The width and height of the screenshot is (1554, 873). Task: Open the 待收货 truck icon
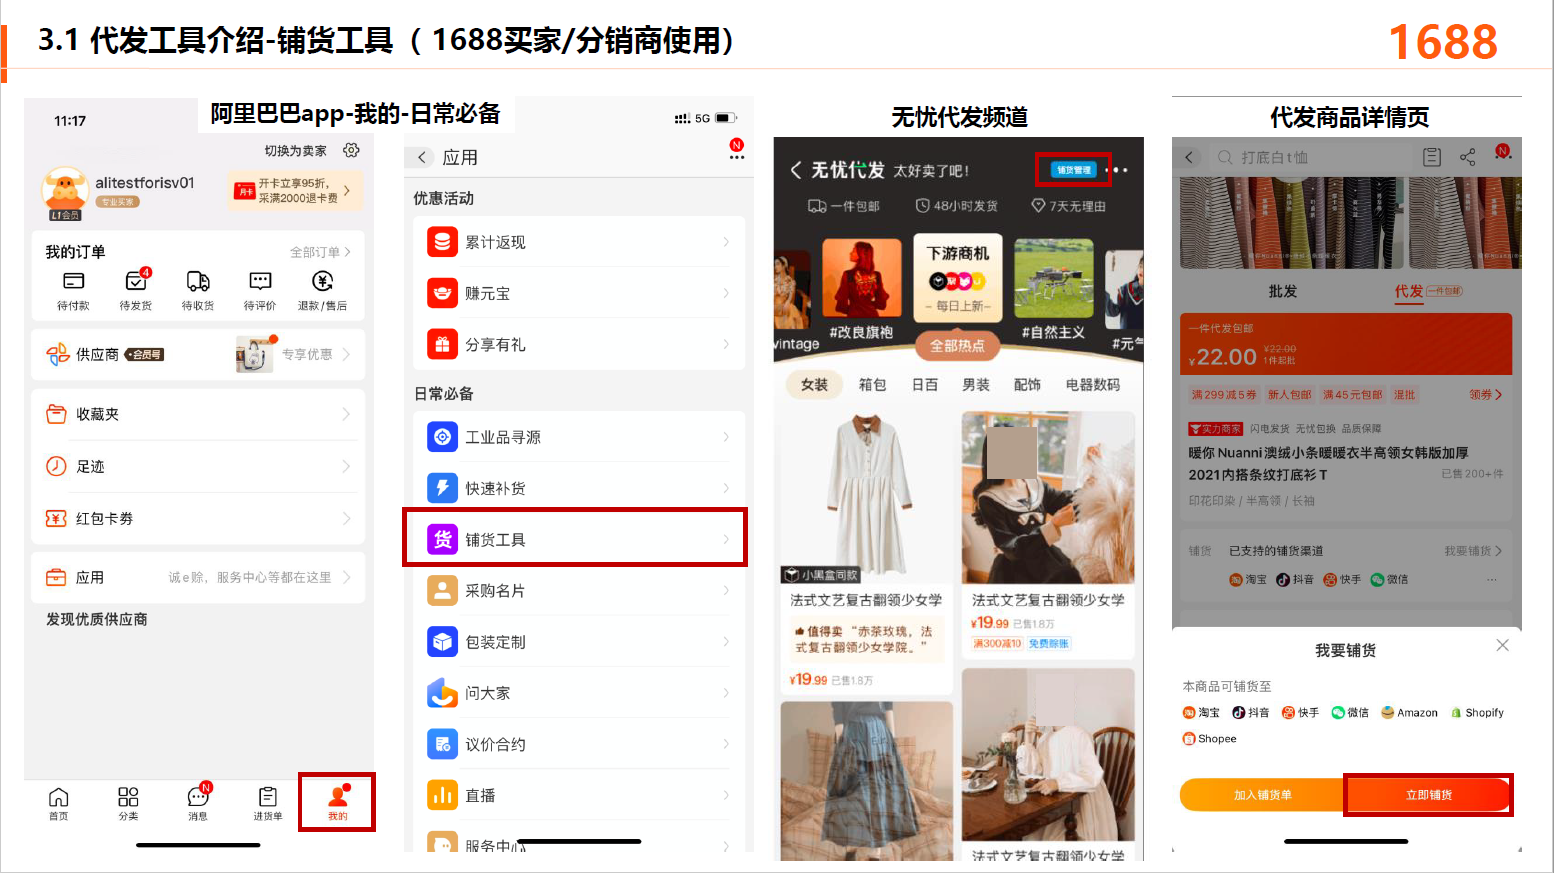click(198, 281)
